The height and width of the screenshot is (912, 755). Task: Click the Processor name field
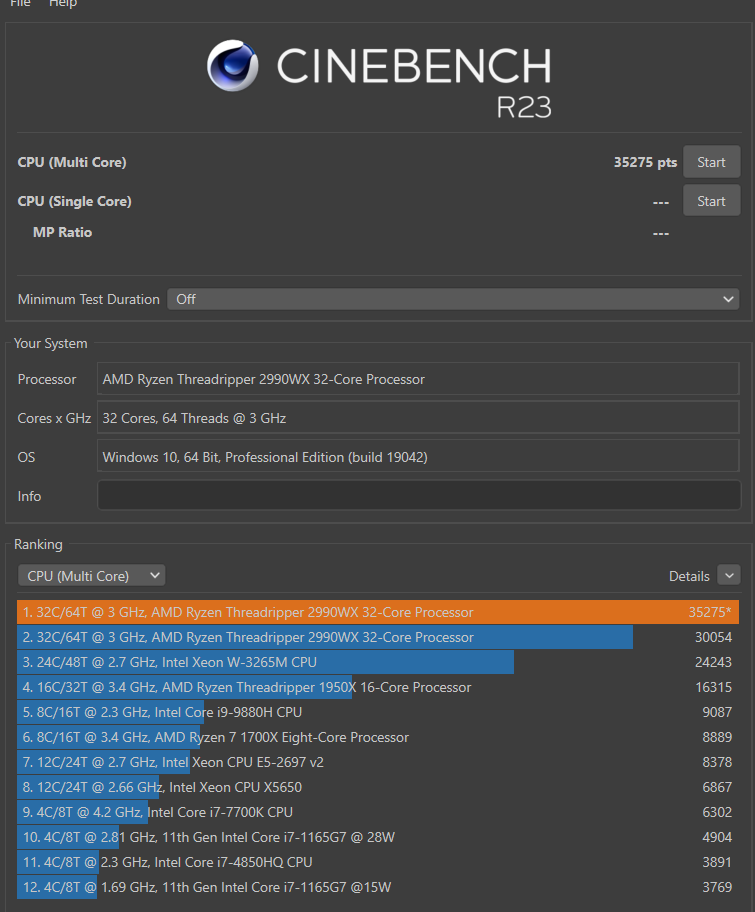(418, 379)
